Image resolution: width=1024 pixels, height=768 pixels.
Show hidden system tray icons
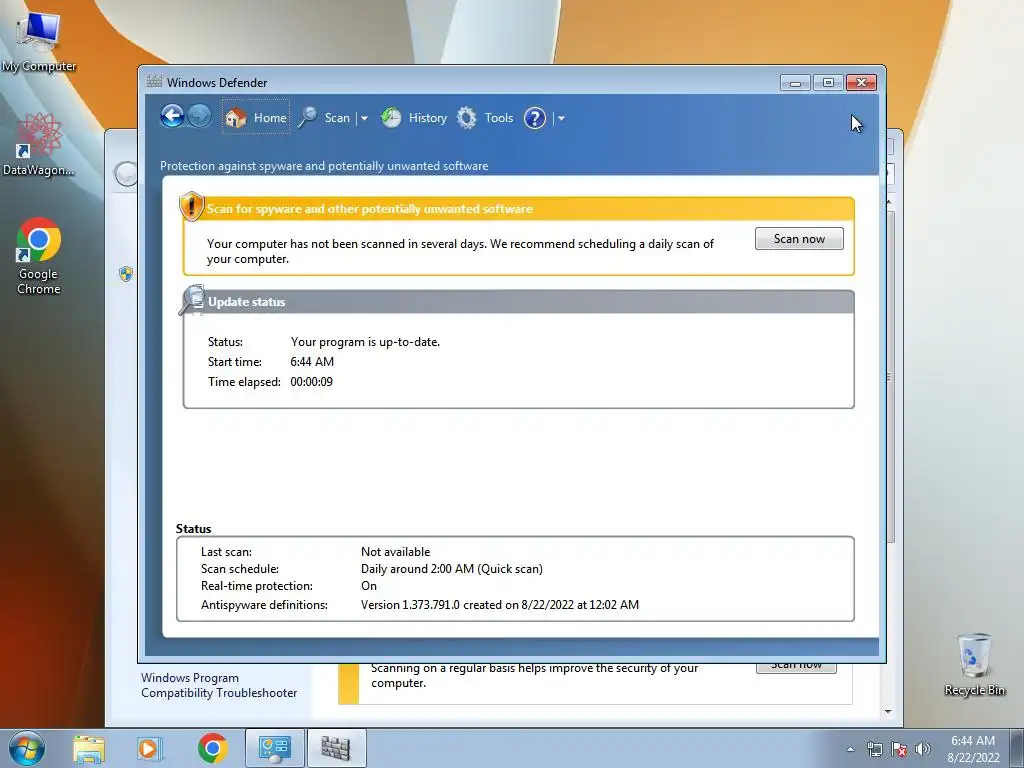(x=850, y=749)
